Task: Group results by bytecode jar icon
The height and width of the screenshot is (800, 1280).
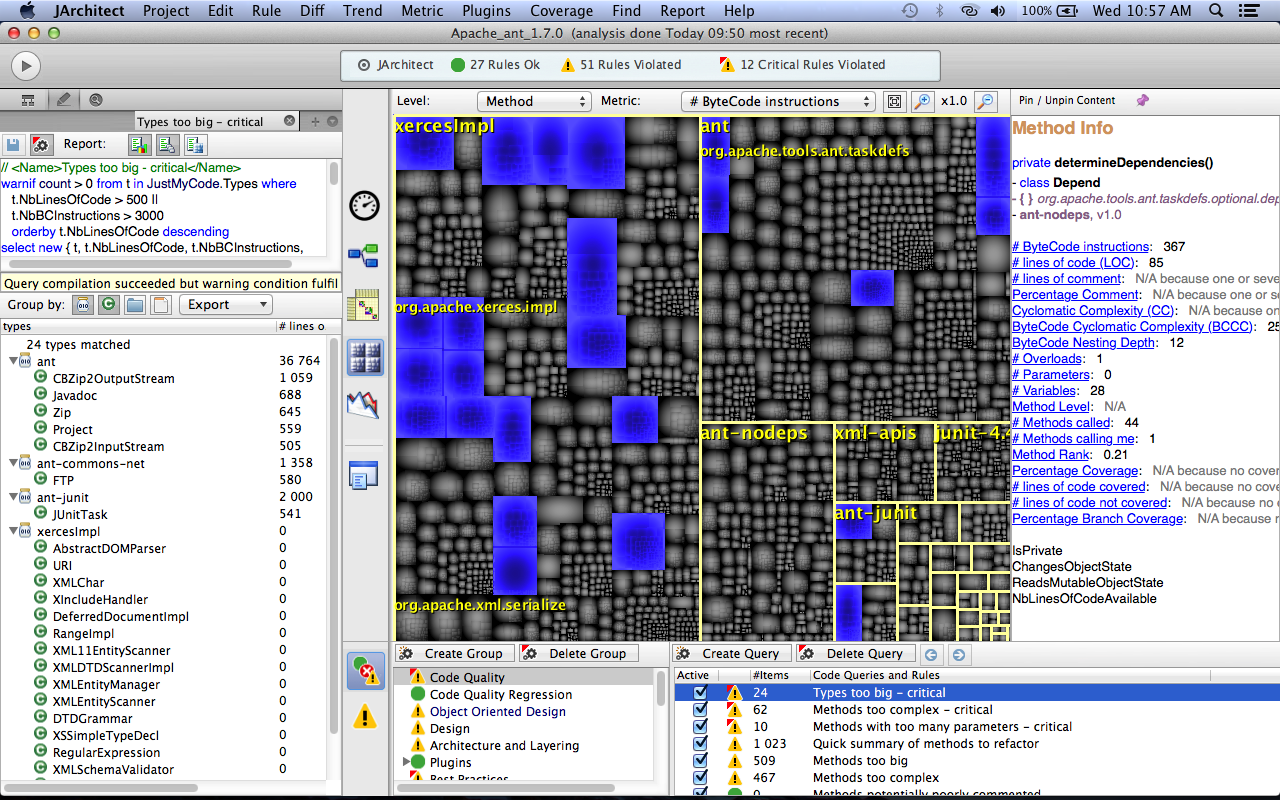Action: point(83,305)
